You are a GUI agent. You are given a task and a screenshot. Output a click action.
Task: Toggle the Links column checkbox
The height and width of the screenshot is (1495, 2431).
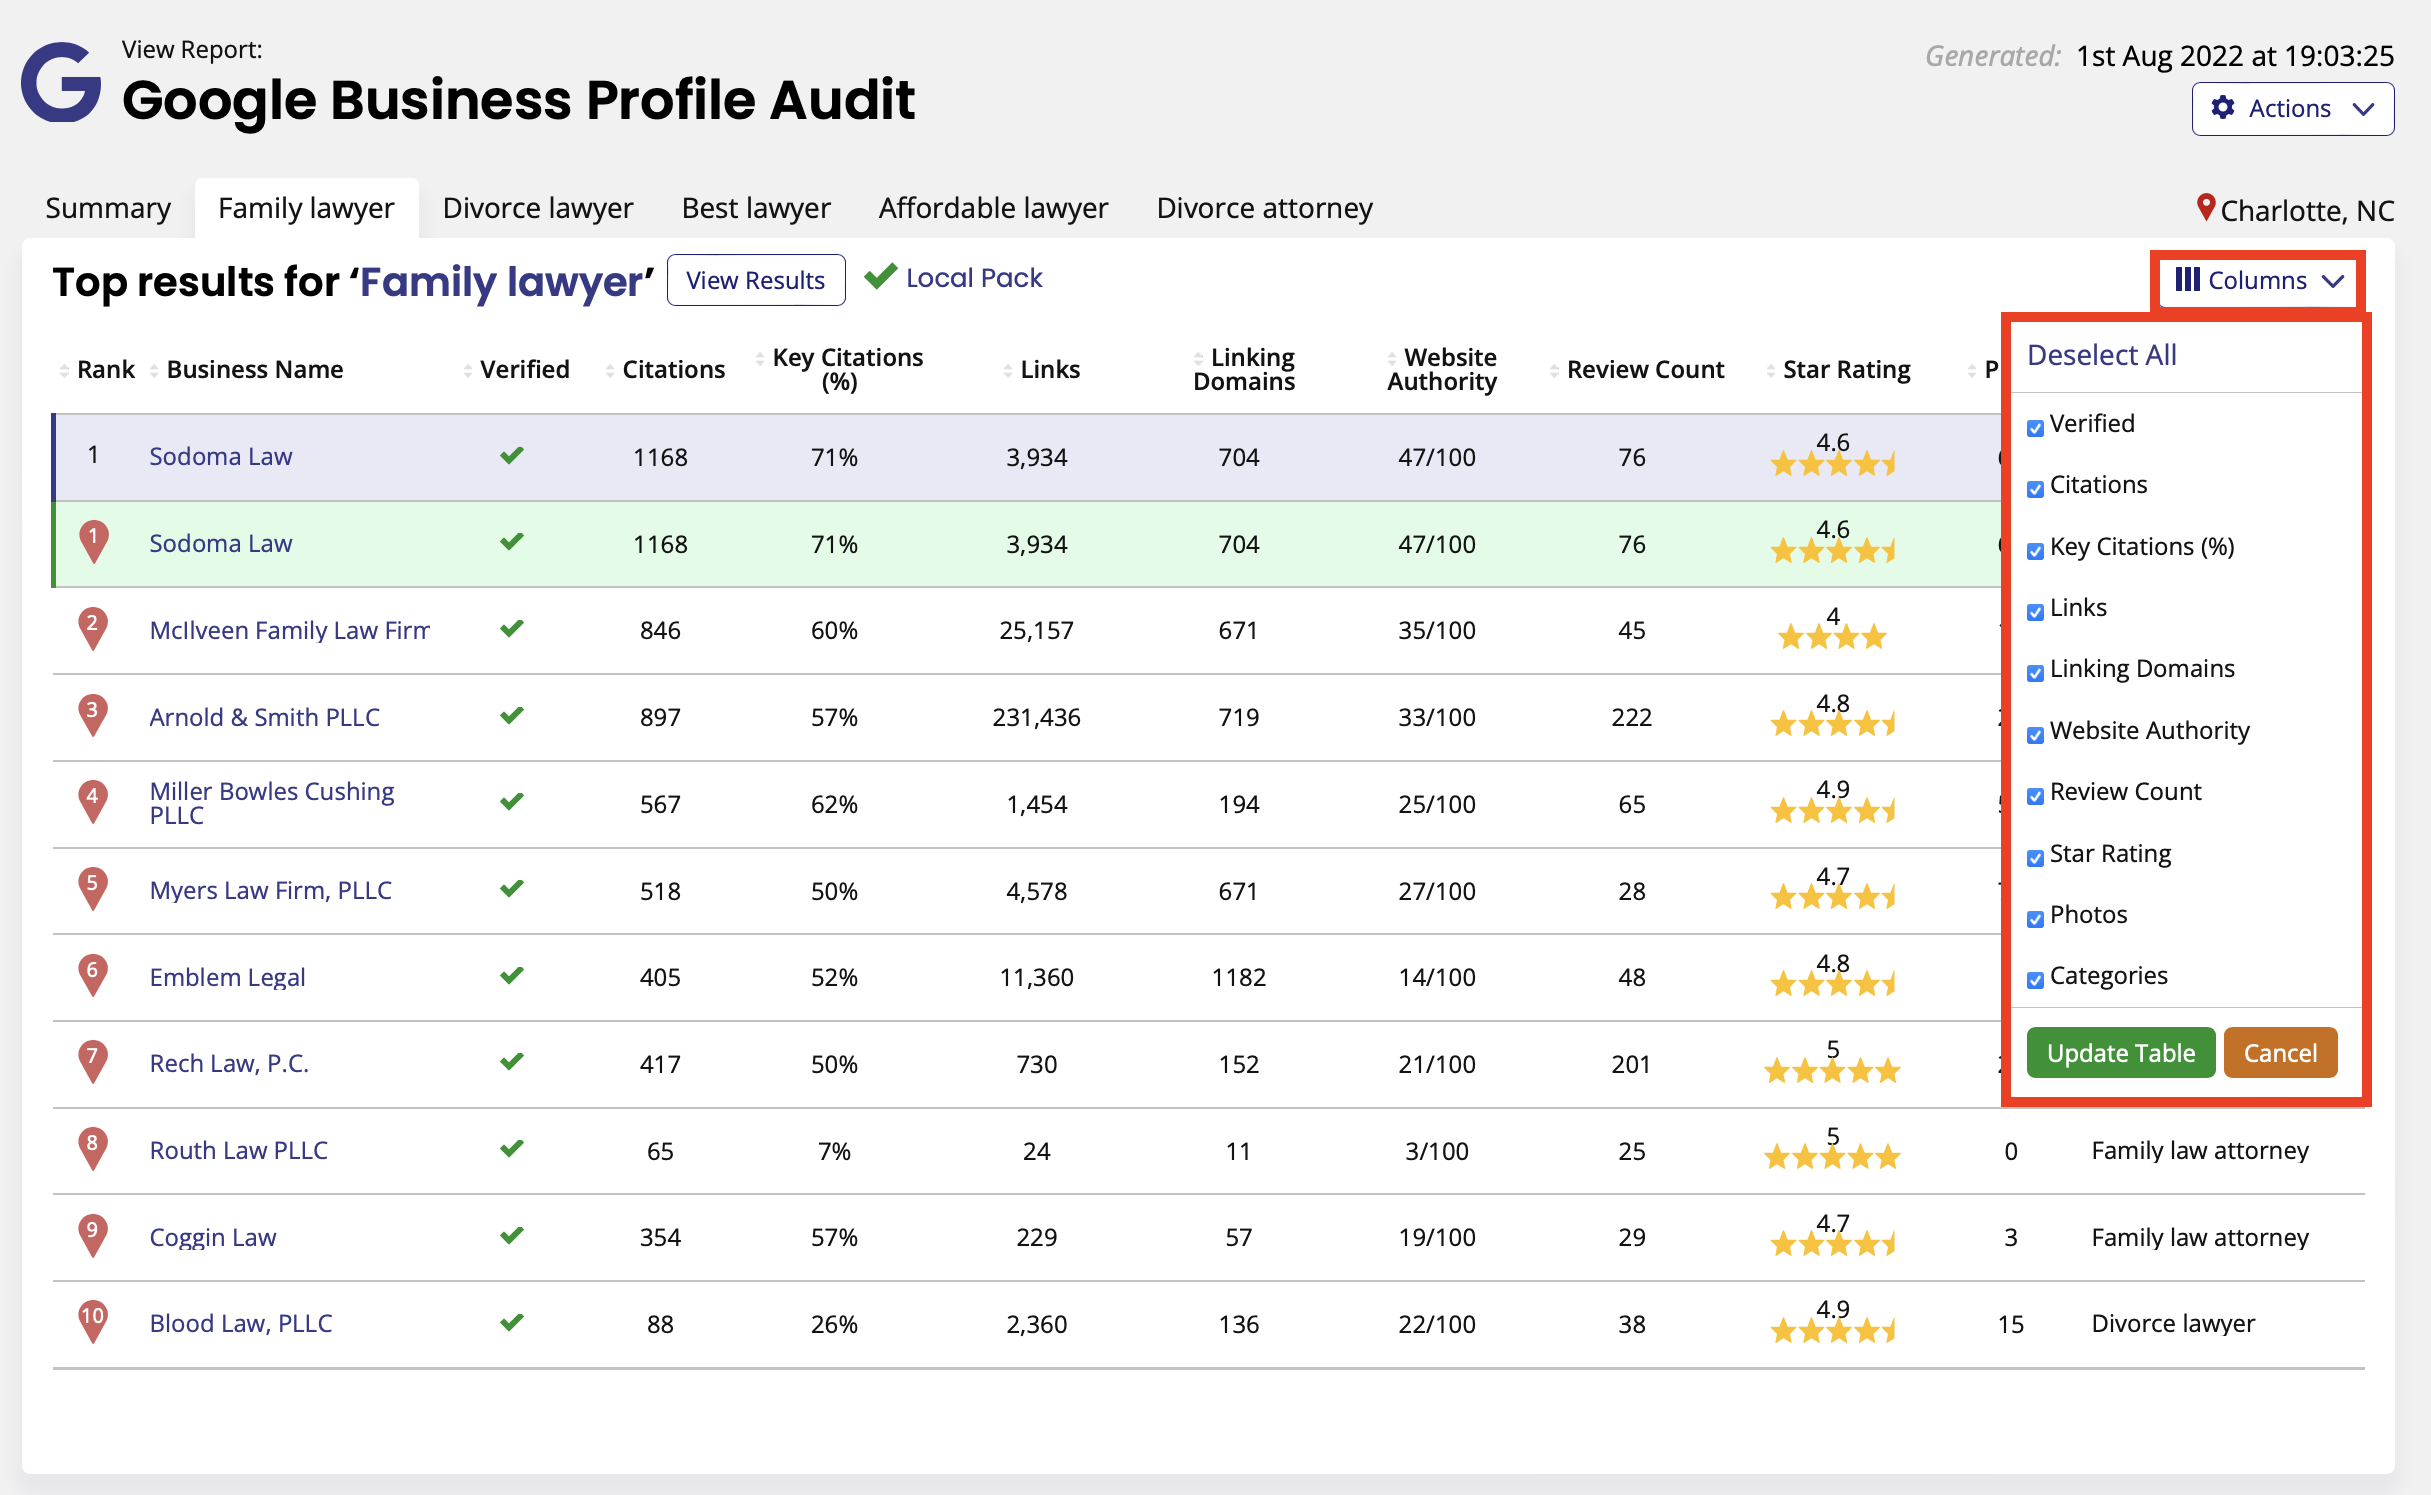pos(2035,612)
